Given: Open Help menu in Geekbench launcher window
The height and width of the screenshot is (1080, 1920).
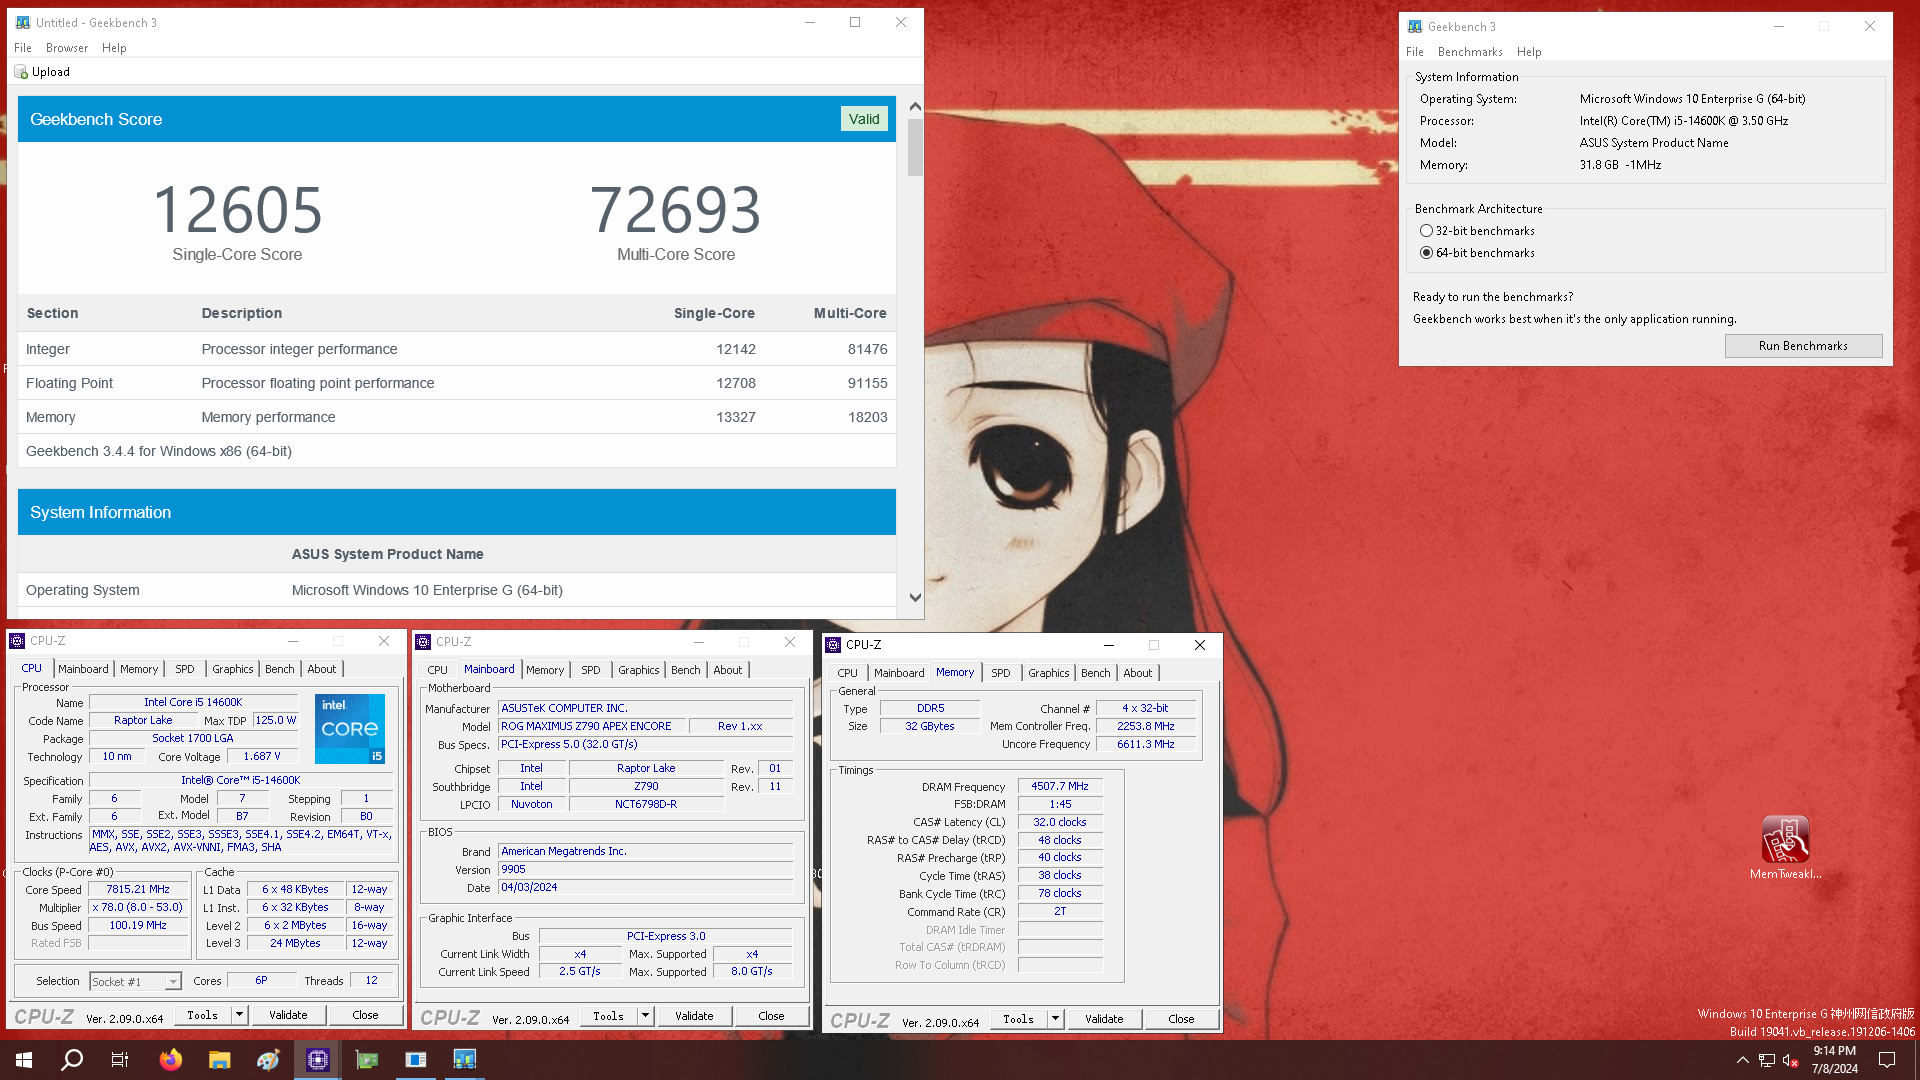Looking at the screenshot, I should (1529, 52).
